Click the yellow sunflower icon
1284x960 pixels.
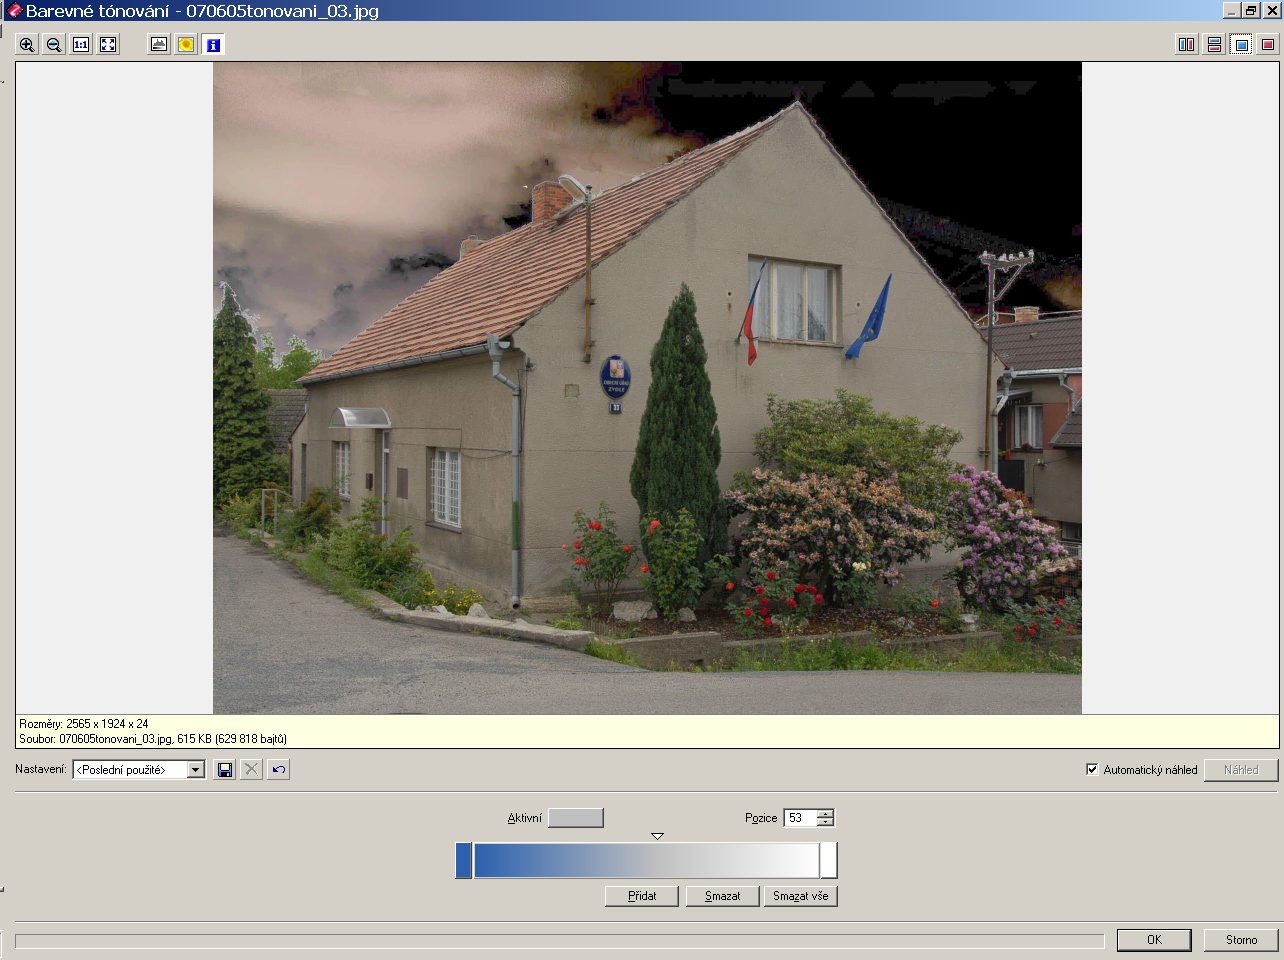[x=186, y=45]
